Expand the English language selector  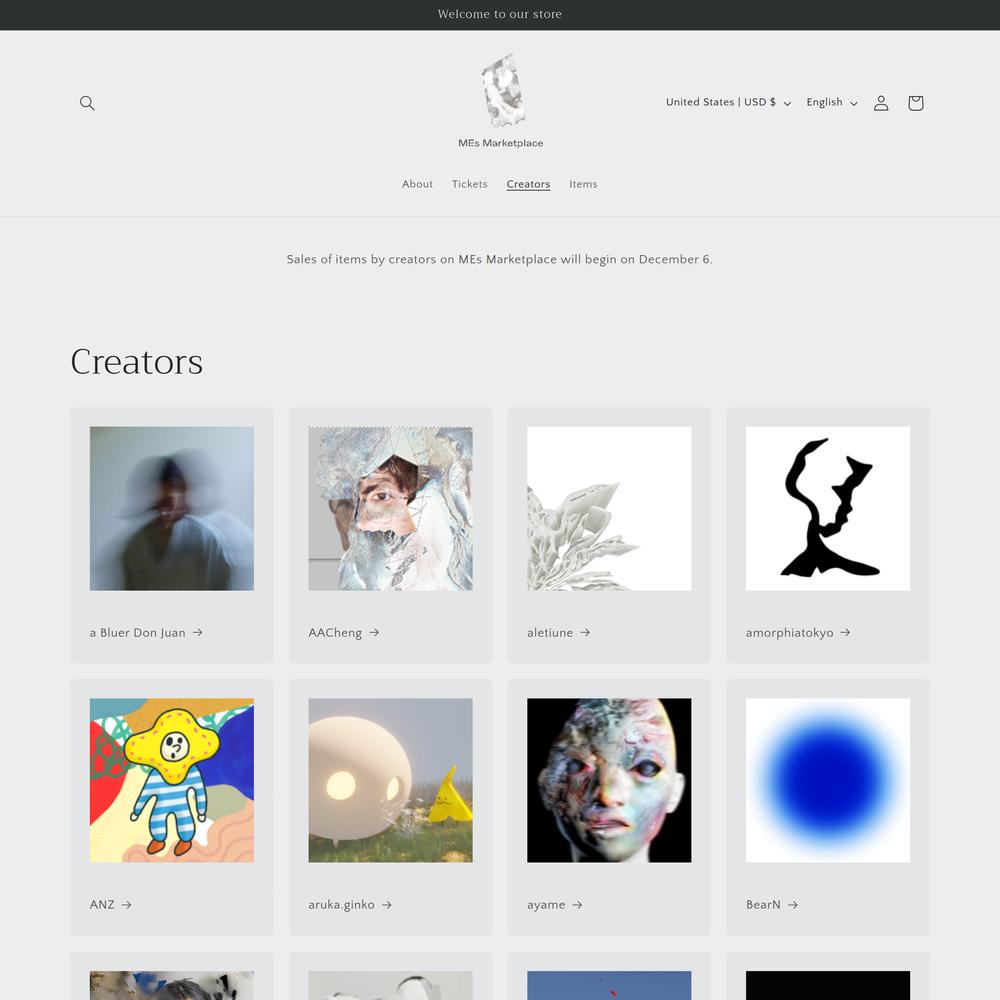coord(832,102)
